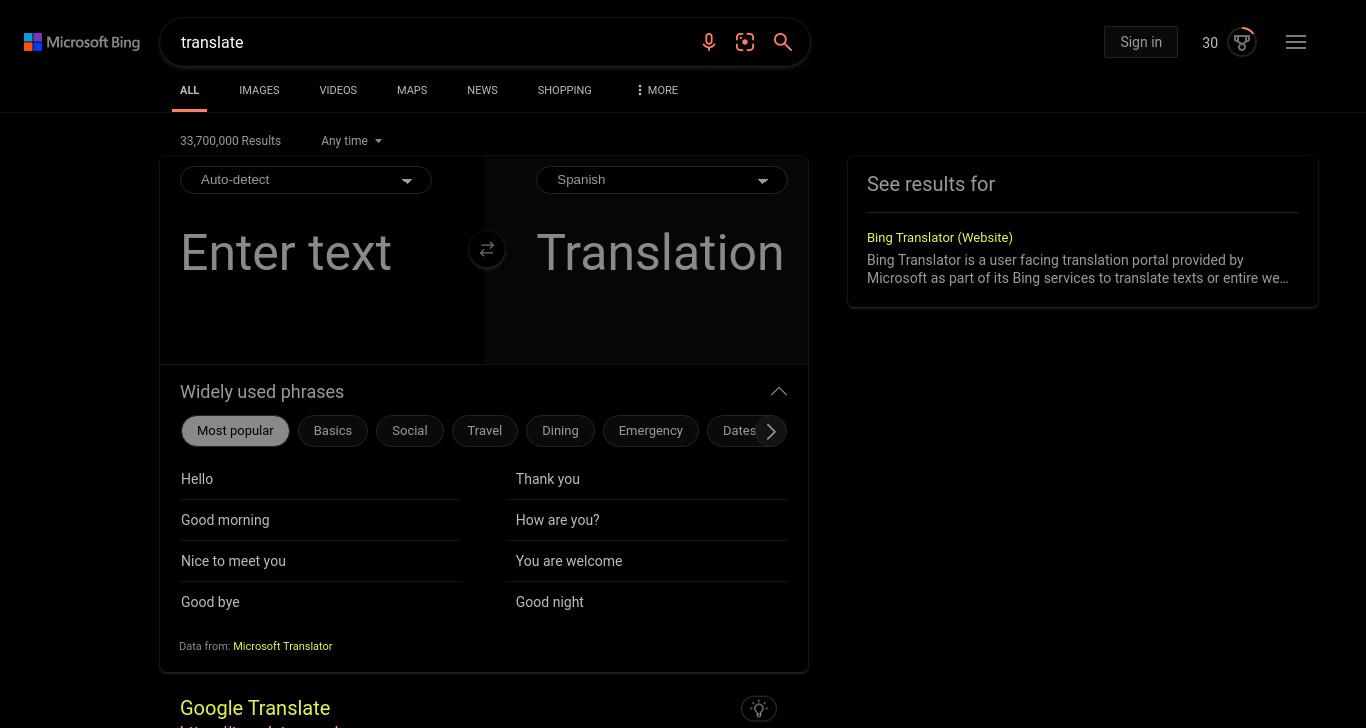The image size is (1366, 728).
Task: Select the Emergency phrase category
Action: (650, 431)
